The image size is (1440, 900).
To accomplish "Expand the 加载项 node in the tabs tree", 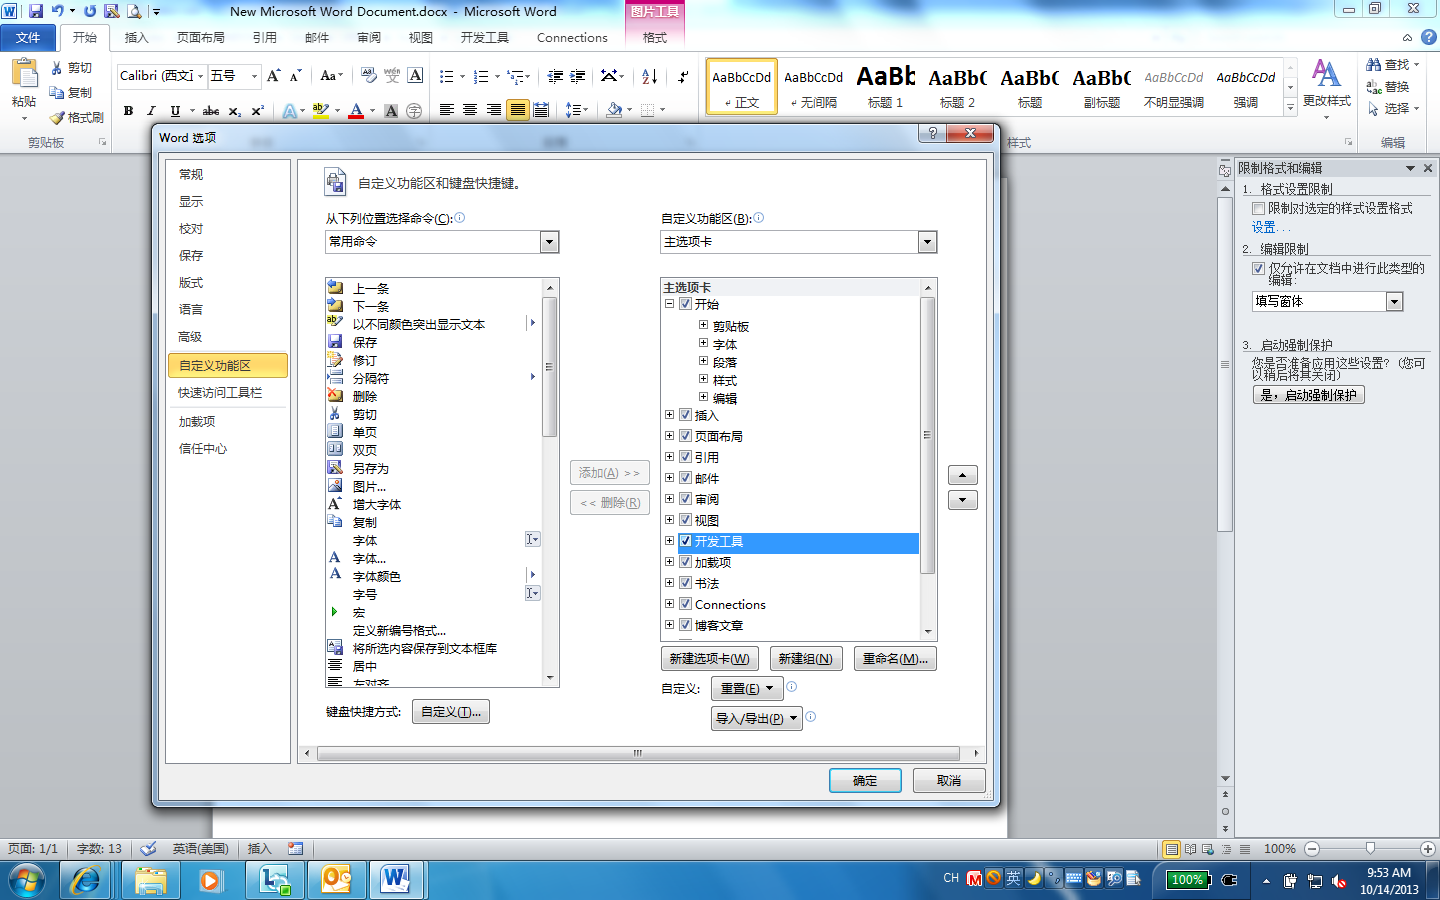I will point(669,562).
